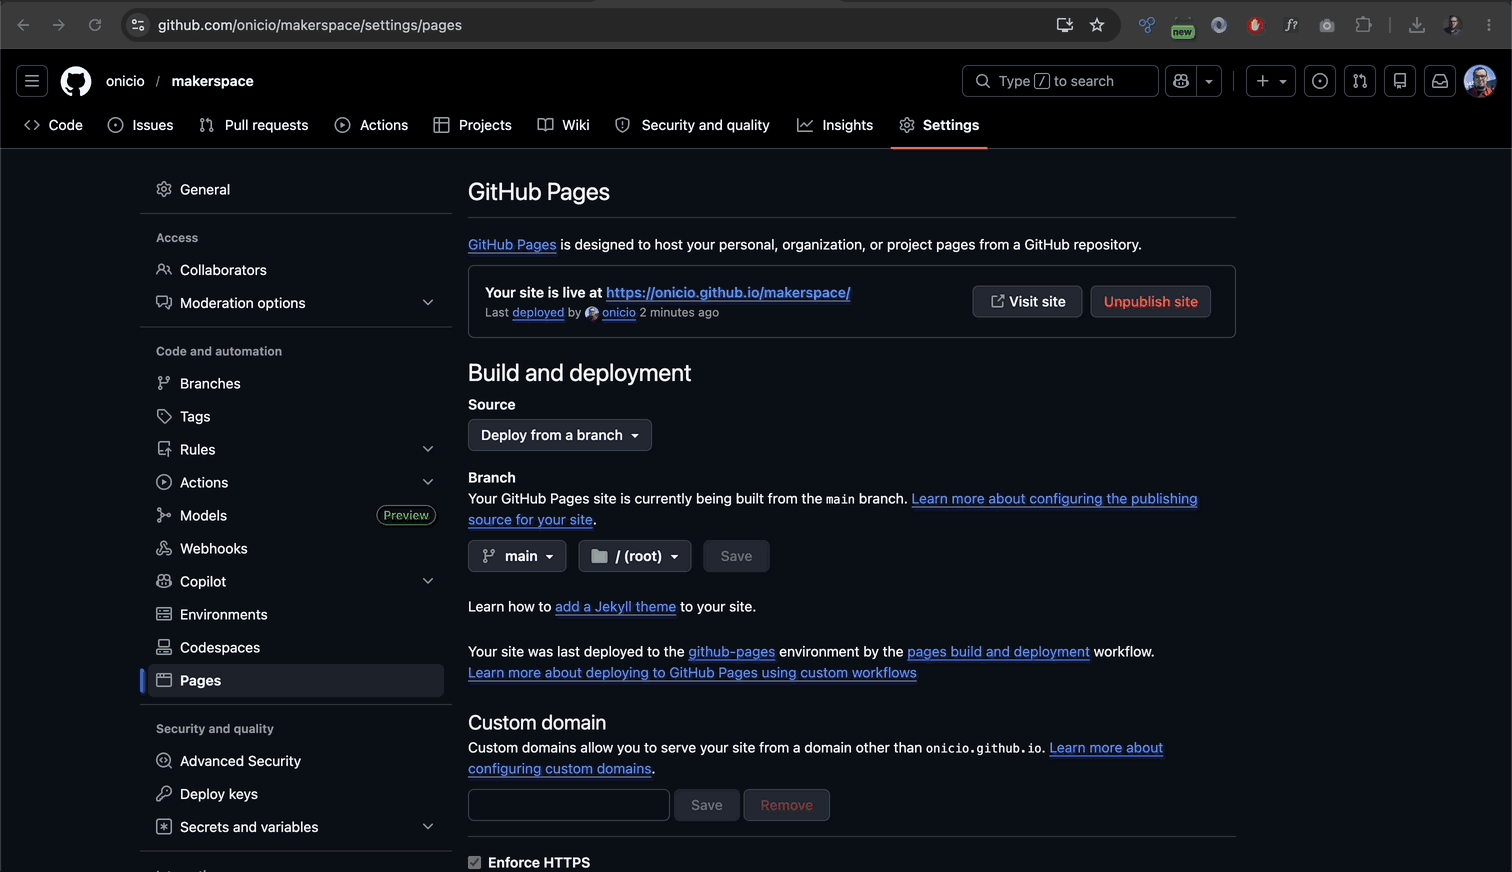Viewport: 1512px width, 872px height.
Task: Go back with browser arrow
Action: tap(24, 25)
